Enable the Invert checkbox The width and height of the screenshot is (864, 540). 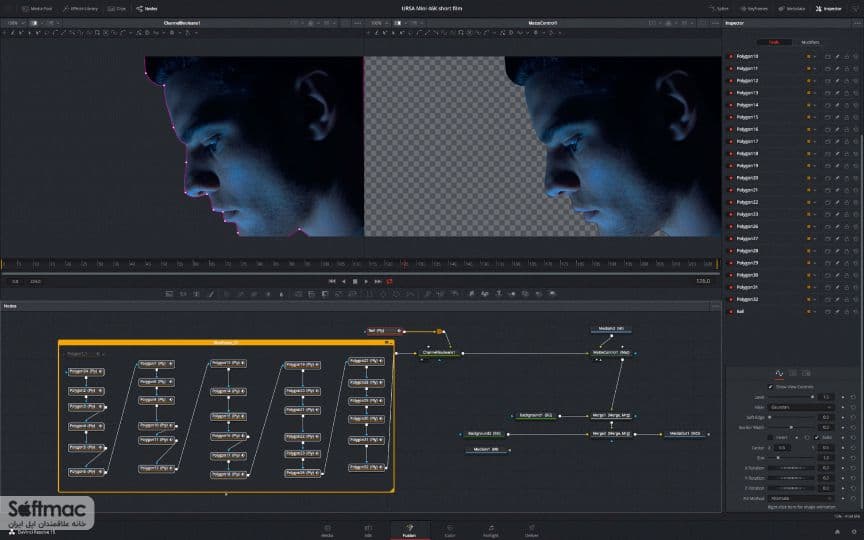pos(770,438)
